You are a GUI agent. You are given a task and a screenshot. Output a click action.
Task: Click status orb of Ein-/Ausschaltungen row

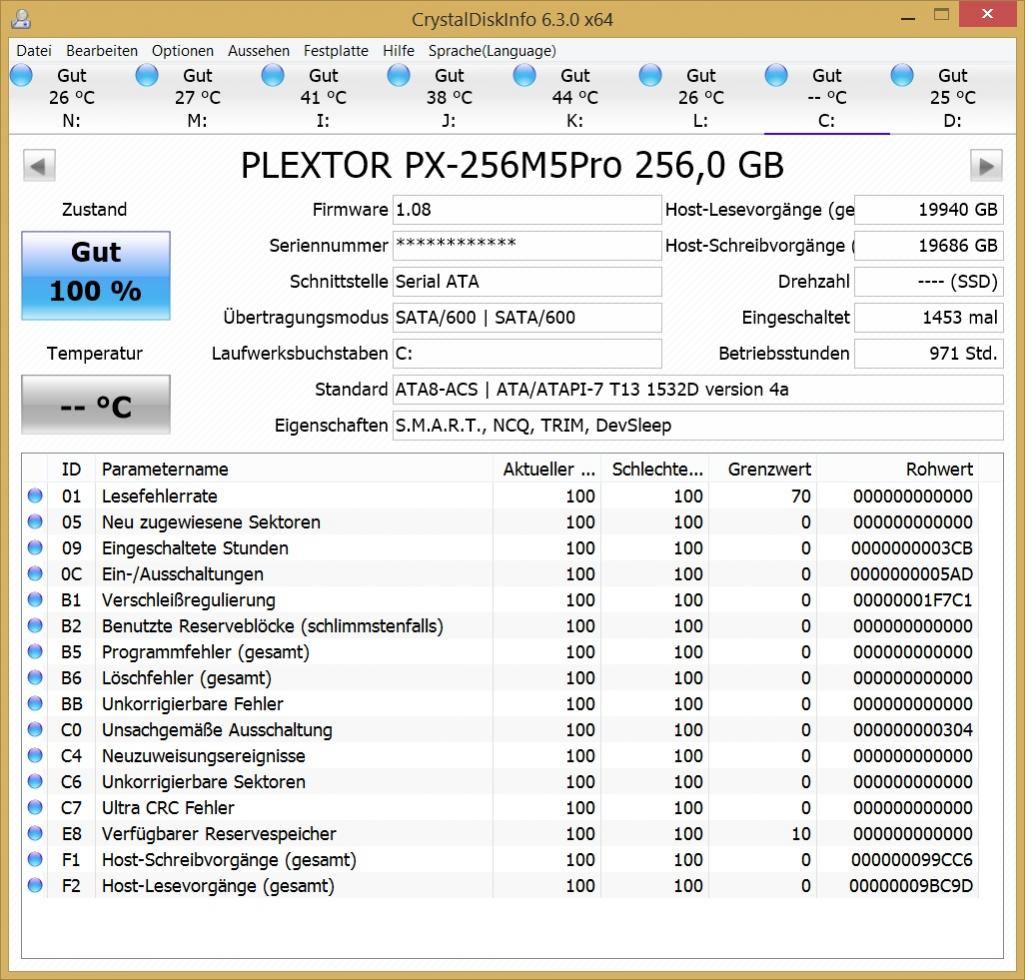click(35, 573)
